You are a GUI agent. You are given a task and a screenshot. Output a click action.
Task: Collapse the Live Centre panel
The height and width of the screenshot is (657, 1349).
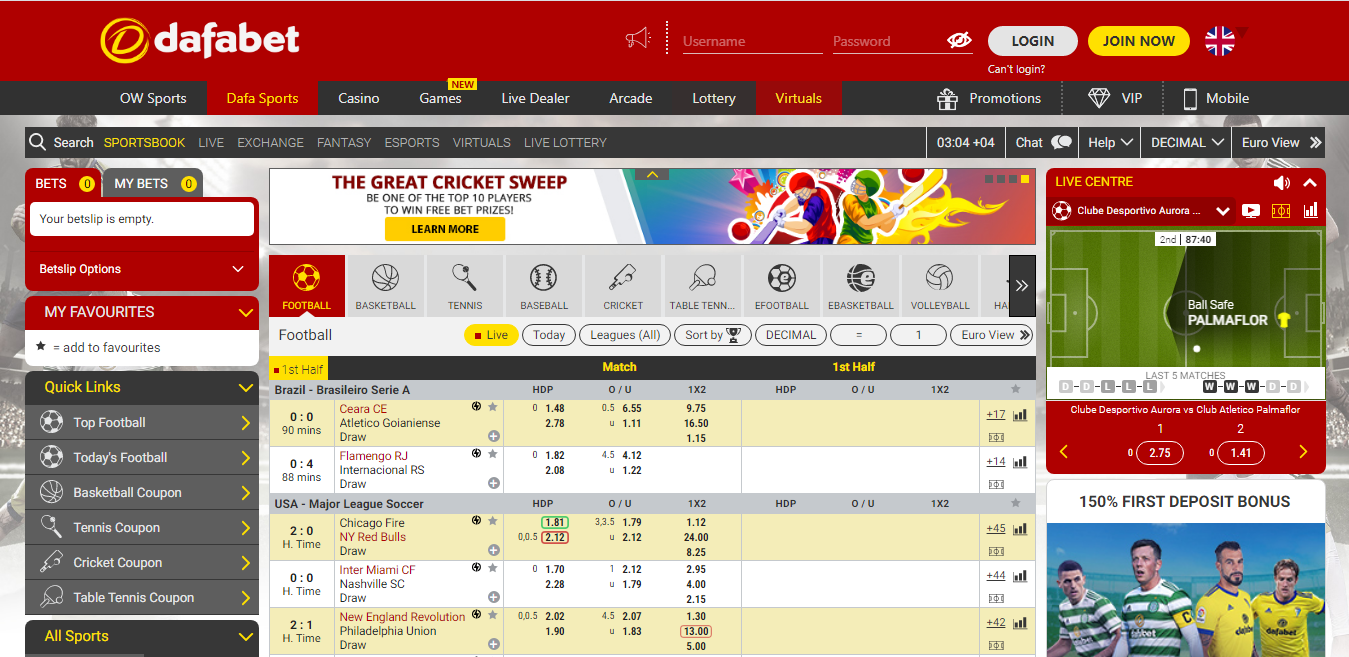pos(1310,183)
